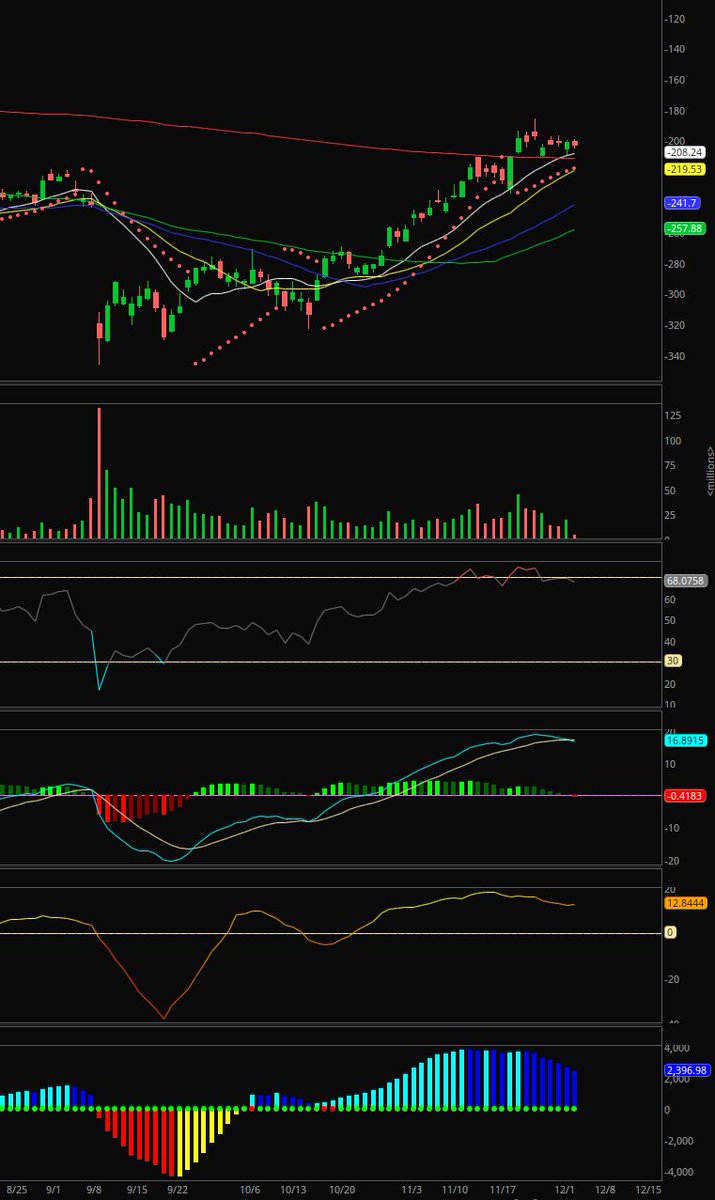Click the 30 oversold level label

coord(673,661)
